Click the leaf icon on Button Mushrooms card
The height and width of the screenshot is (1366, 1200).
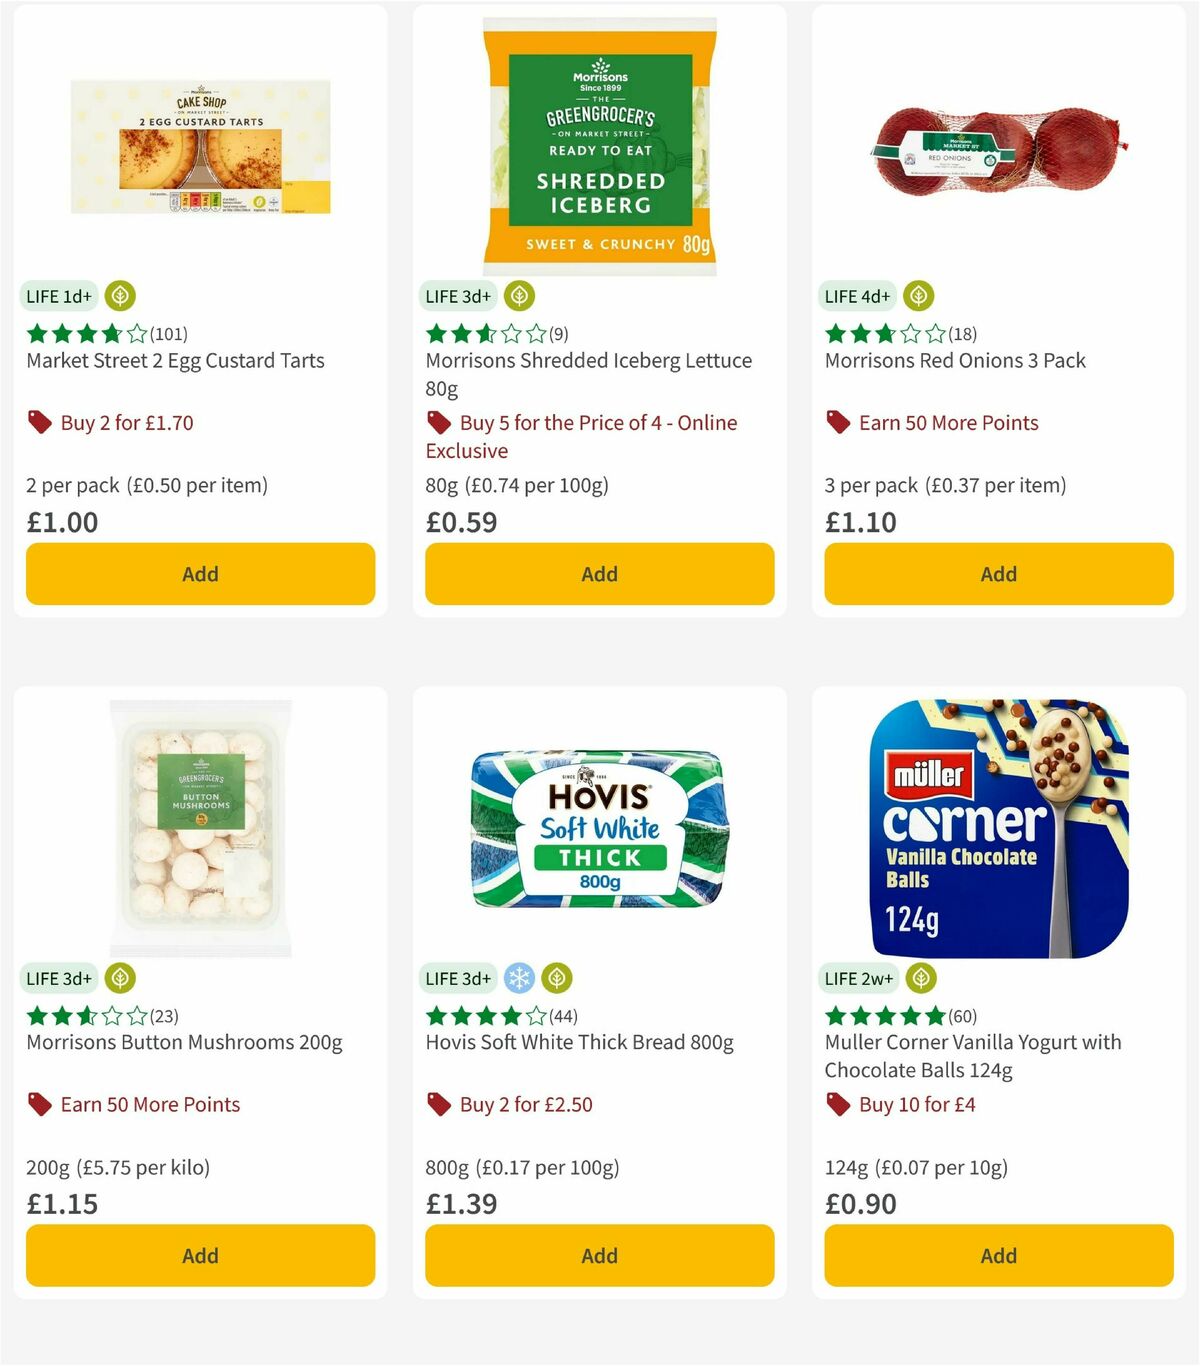coord(120,978)
